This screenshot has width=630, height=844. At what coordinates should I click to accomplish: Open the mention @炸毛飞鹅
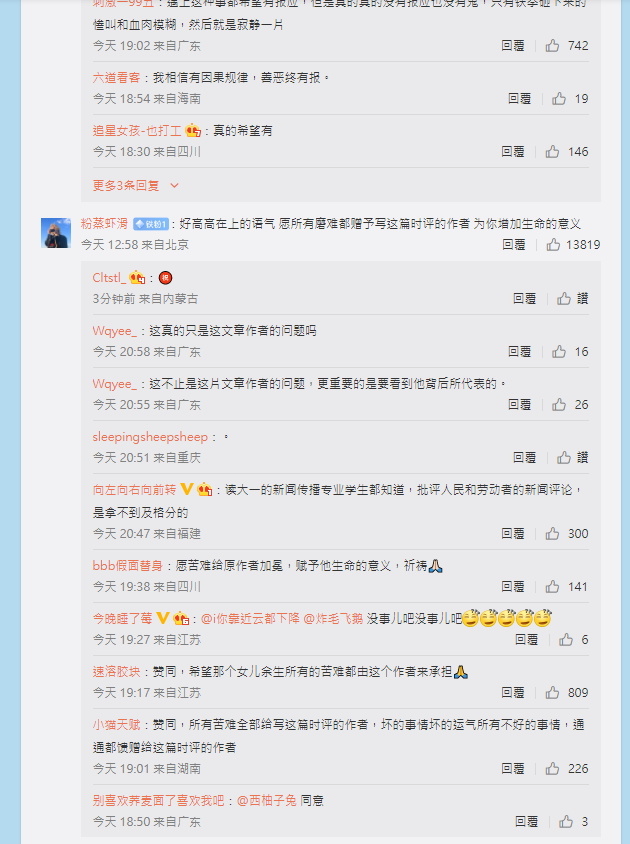333,618
